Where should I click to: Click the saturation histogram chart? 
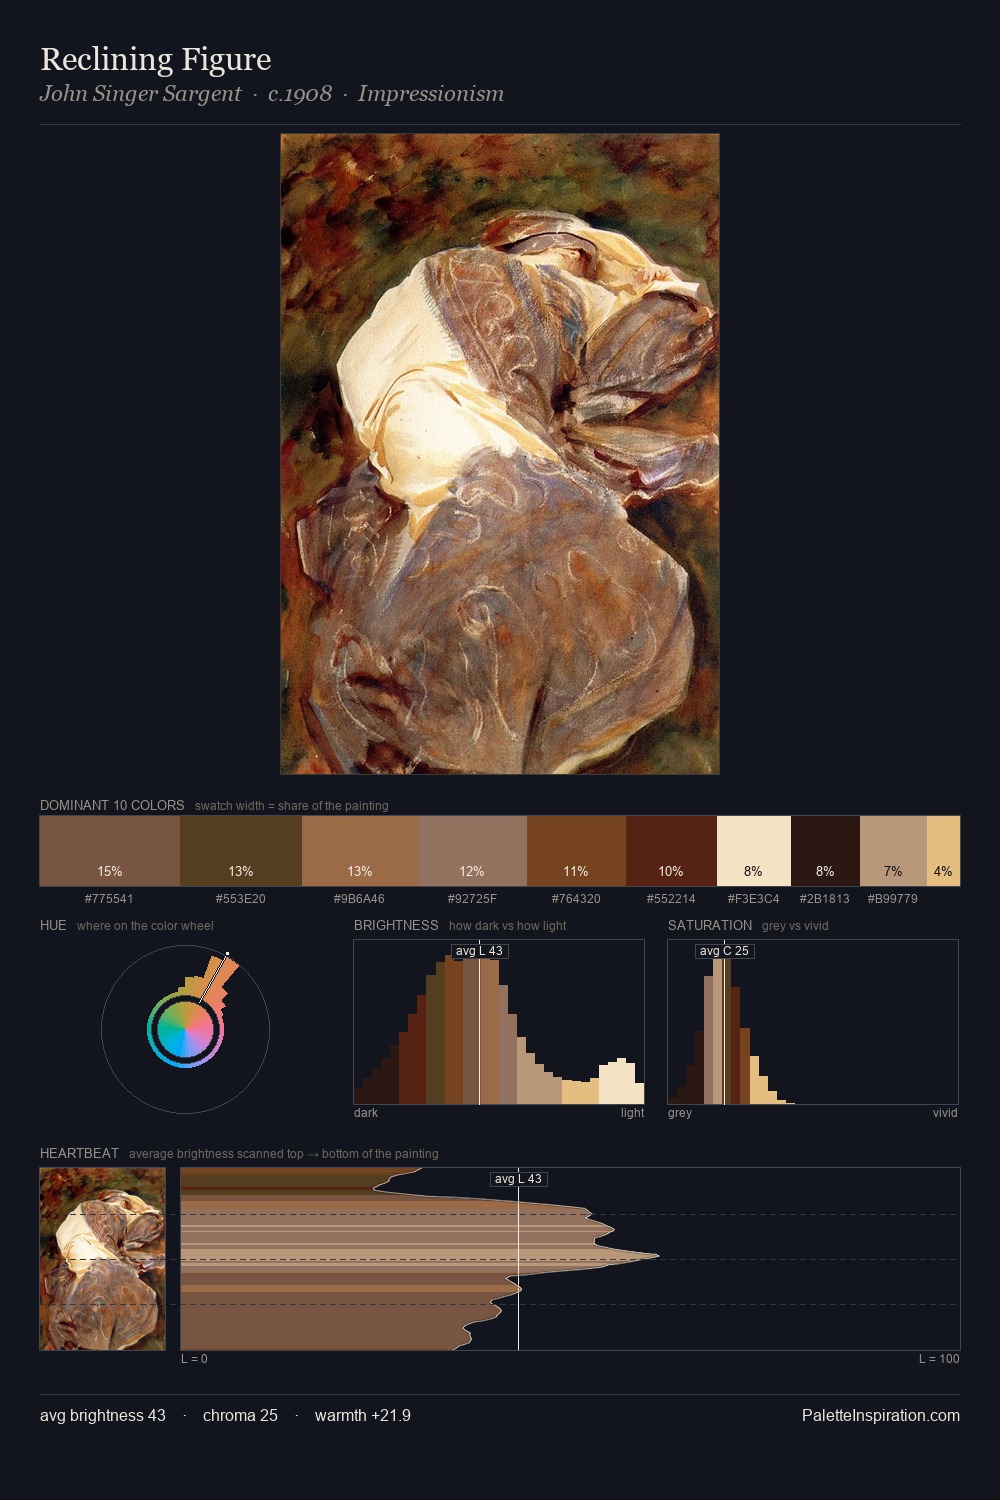tap(813, 1022)
